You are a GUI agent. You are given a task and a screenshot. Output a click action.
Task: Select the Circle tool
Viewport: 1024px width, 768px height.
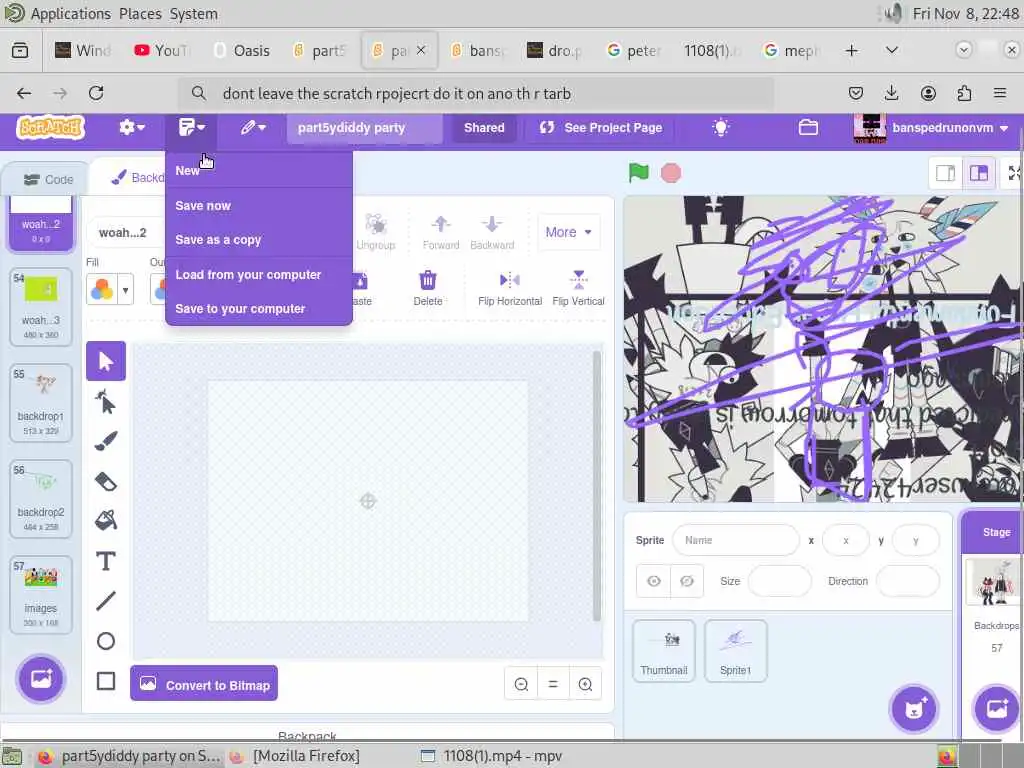(x=106, y=641)
